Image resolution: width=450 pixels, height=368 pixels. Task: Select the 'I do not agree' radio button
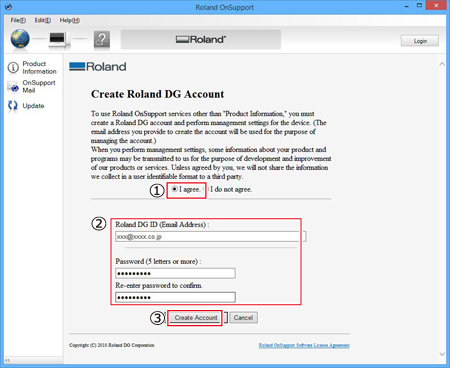(207, 189)
